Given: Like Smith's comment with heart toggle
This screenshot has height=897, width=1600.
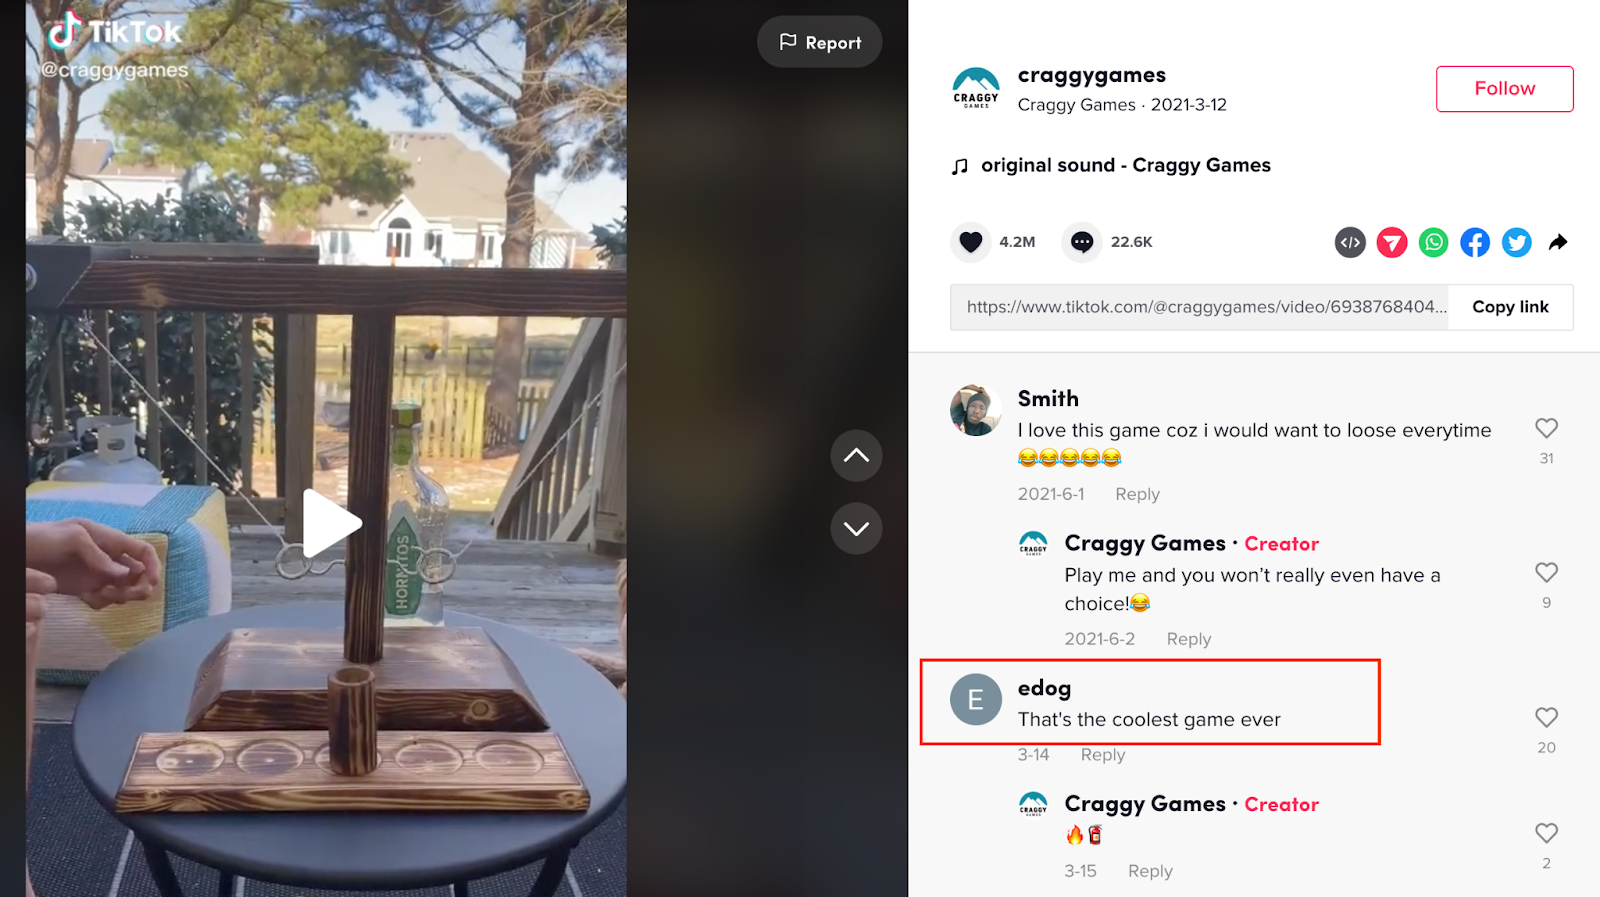Looking at the screenshot, I should (x=1546, y=429).
